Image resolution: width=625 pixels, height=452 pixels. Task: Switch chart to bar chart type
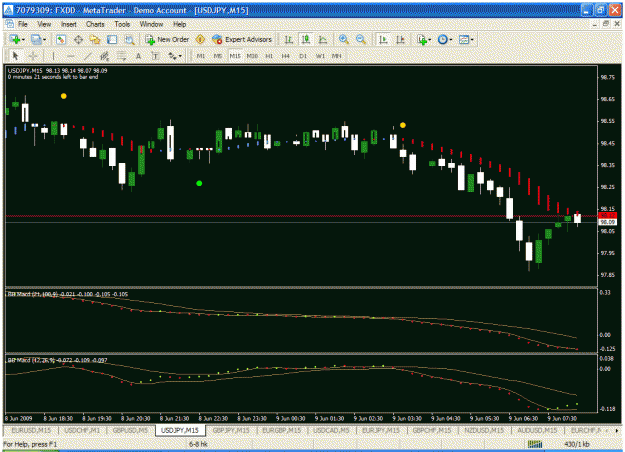click(x=289, y=39)
